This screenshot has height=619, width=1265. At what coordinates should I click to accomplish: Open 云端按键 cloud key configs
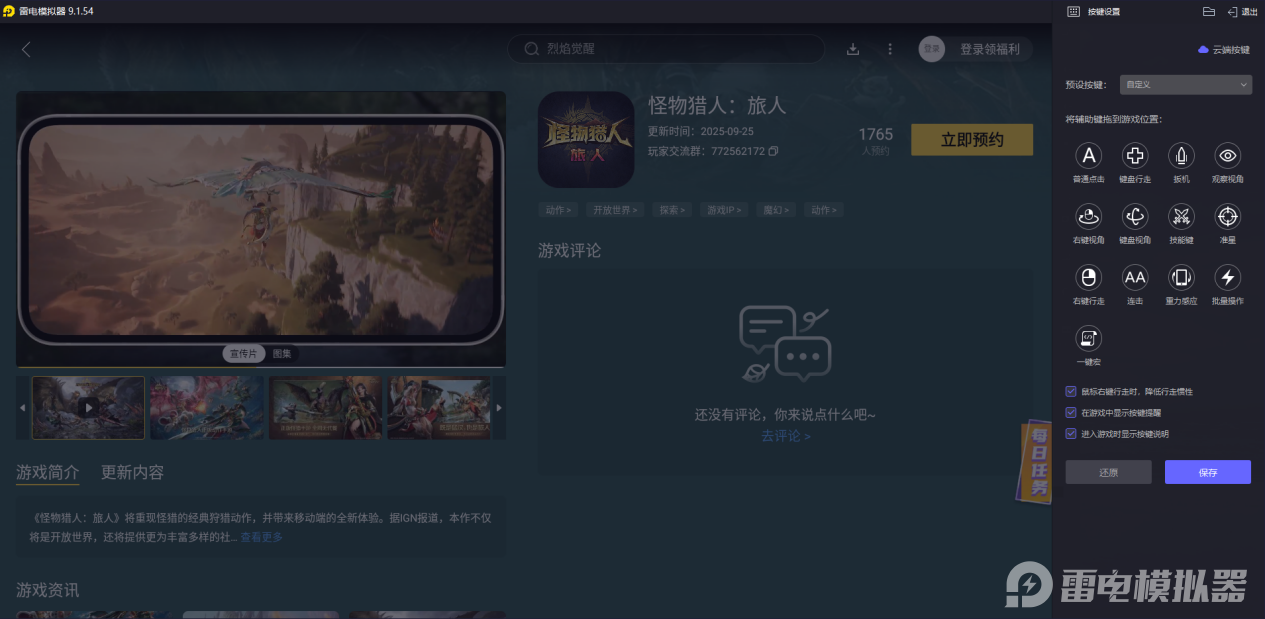[1224, 49]
